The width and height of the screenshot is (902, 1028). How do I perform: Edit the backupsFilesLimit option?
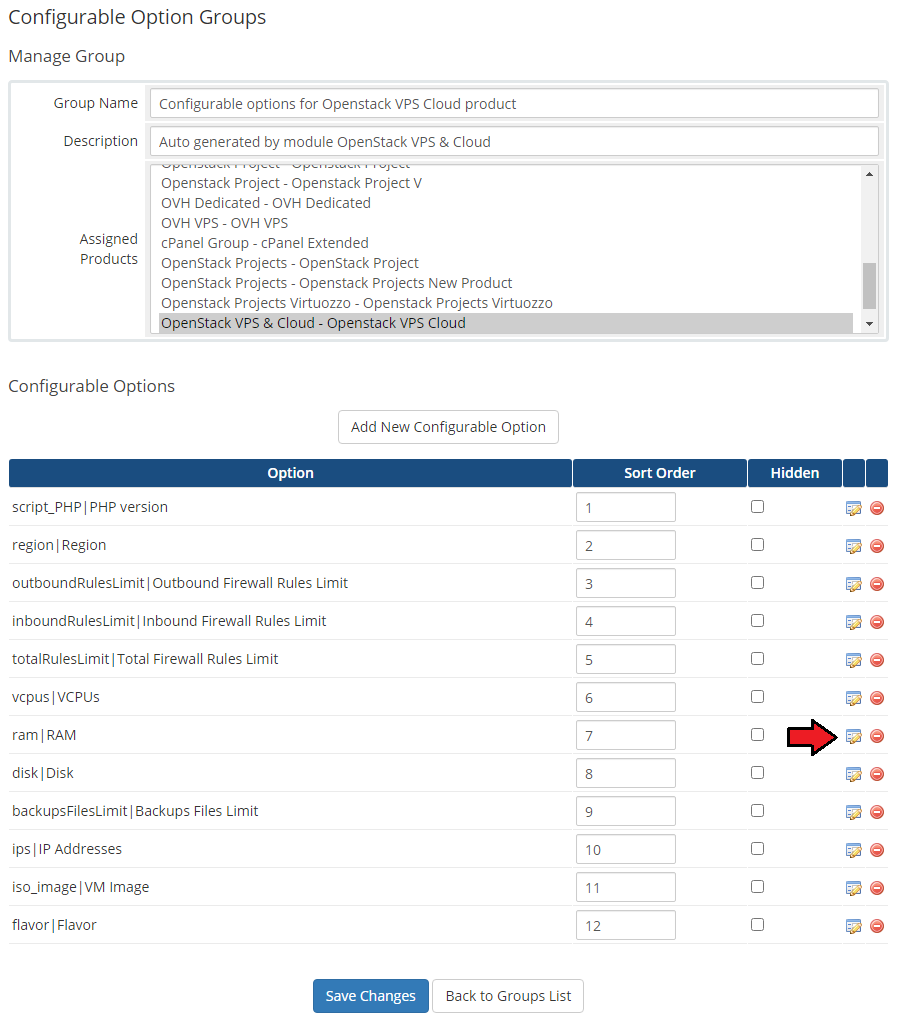(x=853, y=812)
